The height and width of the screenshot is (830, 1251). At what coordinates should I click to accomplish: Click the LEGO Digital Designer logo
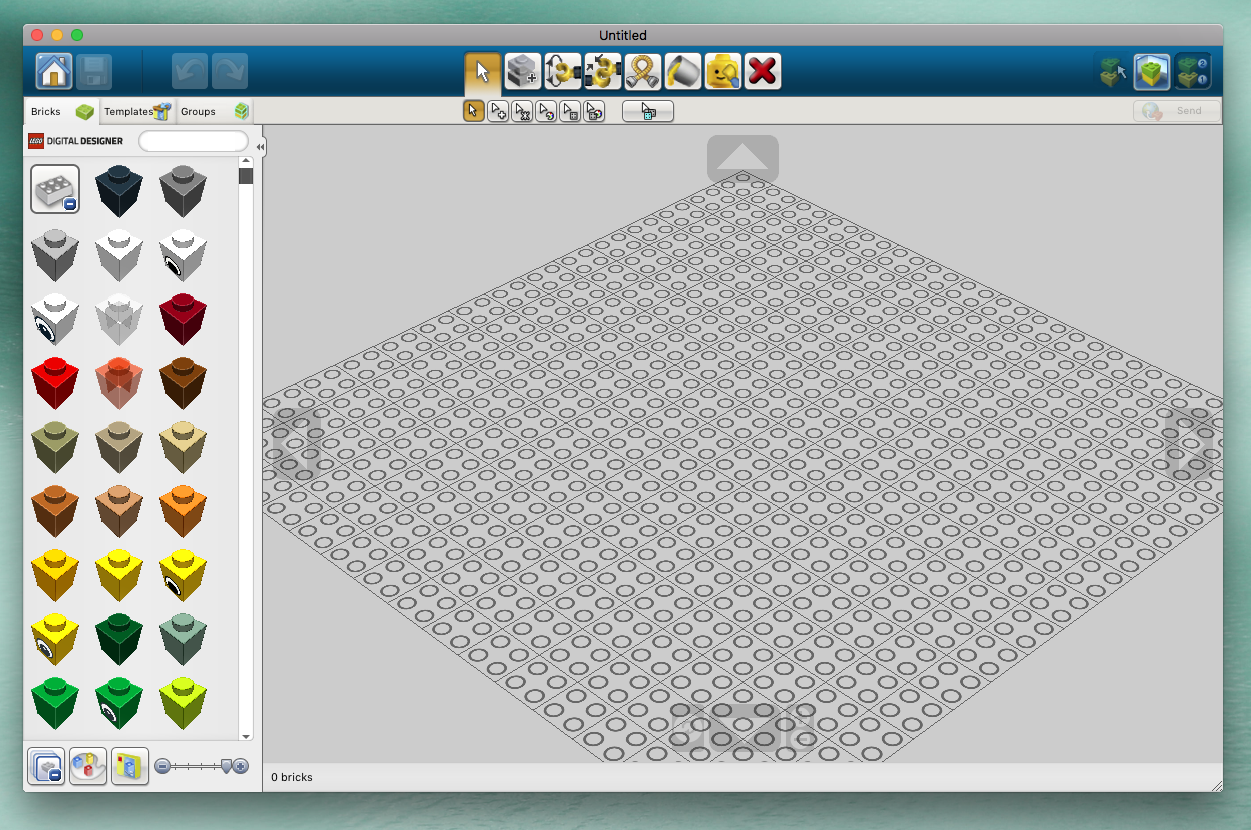point(76,141)
